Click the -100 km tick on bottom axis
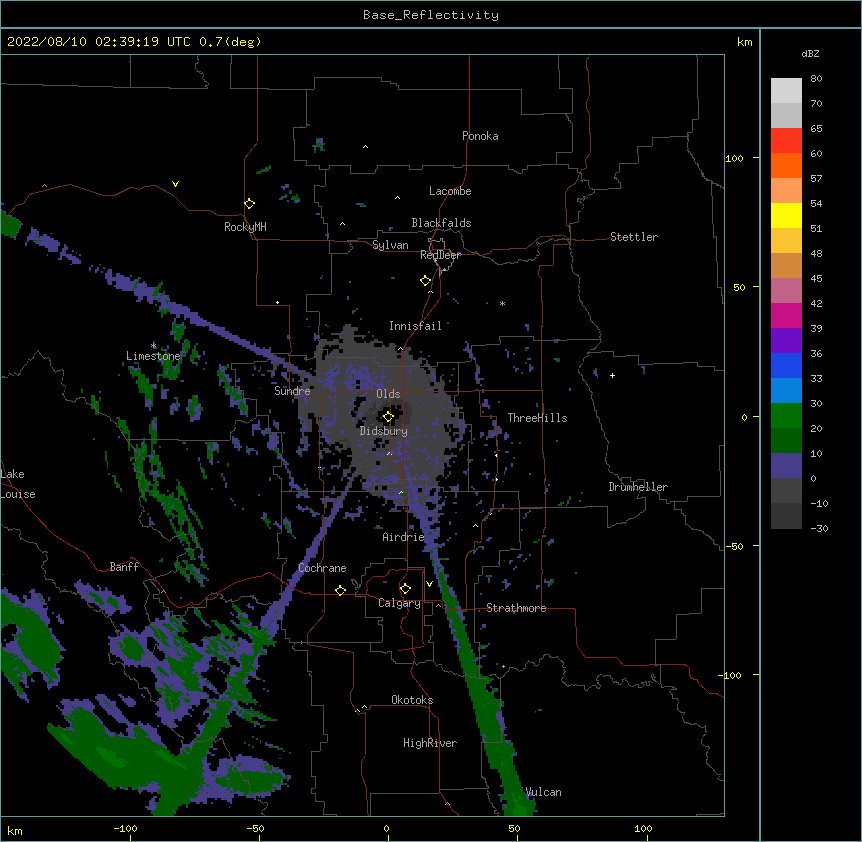This screenshot has height=842, width=862. point(125,828)
